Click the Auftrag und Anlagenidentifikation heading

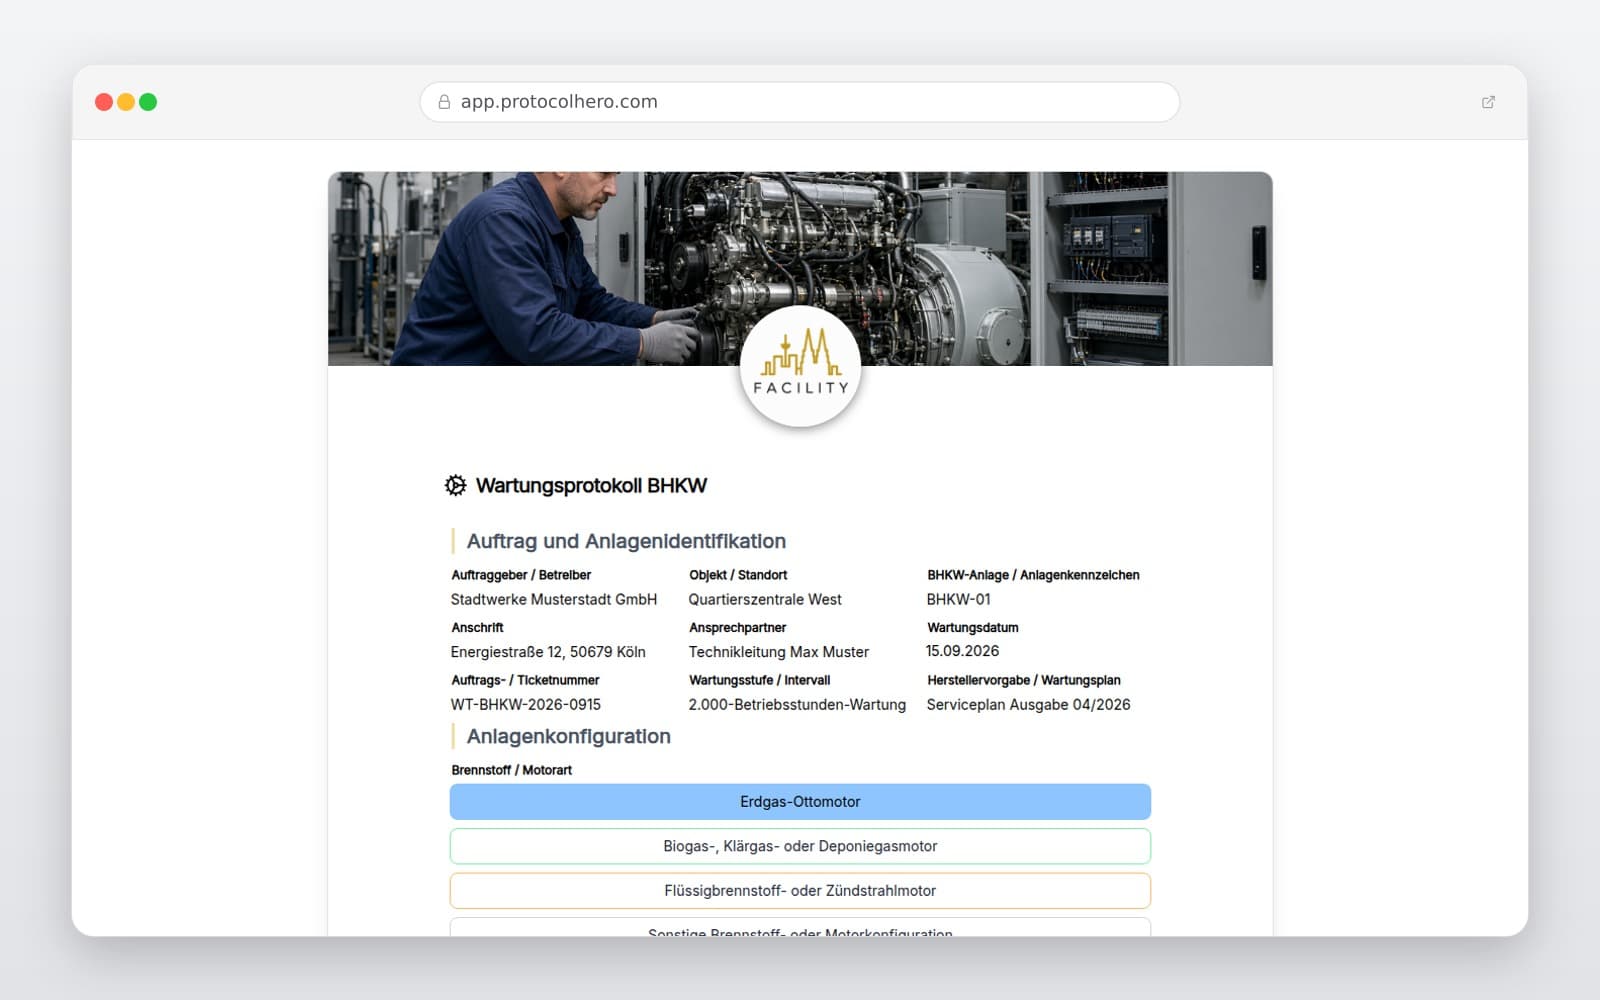pos(626,541)
